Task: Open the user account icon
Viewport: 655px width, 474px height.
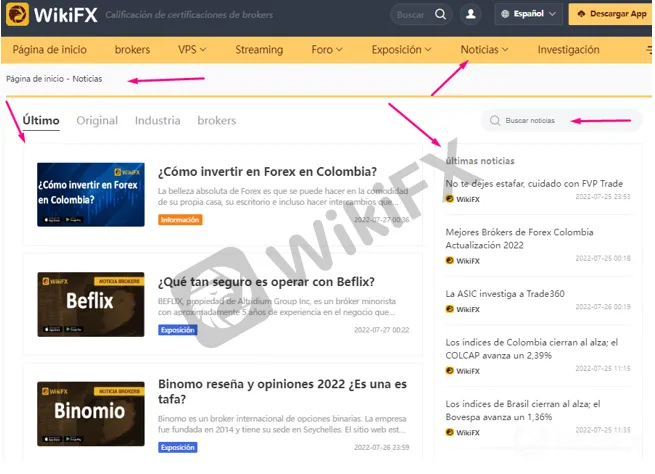Action: pyautogui.click(x=471, y=14)
